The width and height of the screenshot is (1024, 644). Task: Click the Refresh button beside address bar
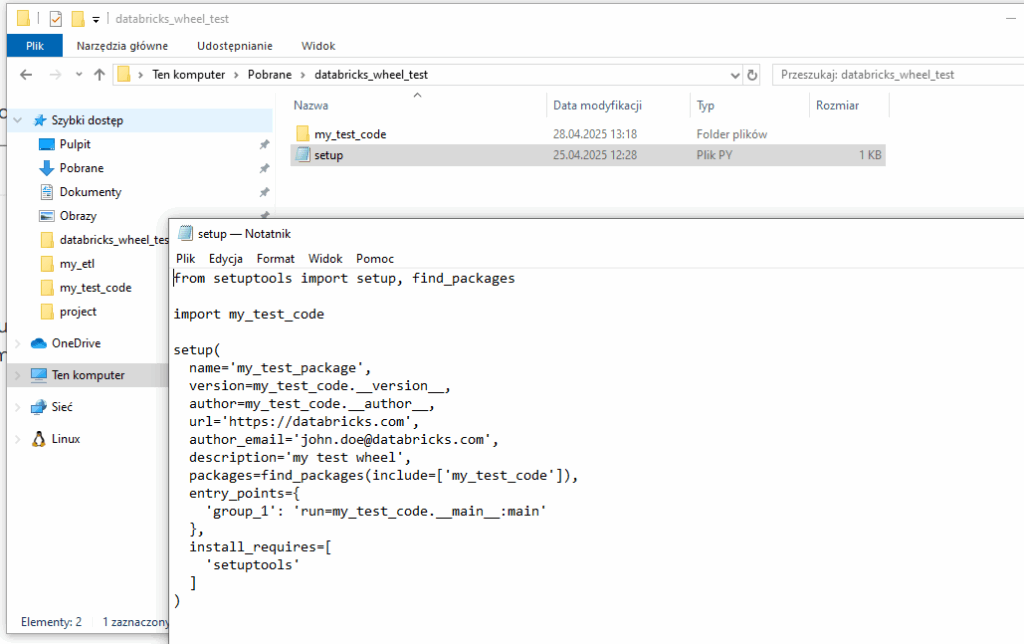tap(752, 75)
